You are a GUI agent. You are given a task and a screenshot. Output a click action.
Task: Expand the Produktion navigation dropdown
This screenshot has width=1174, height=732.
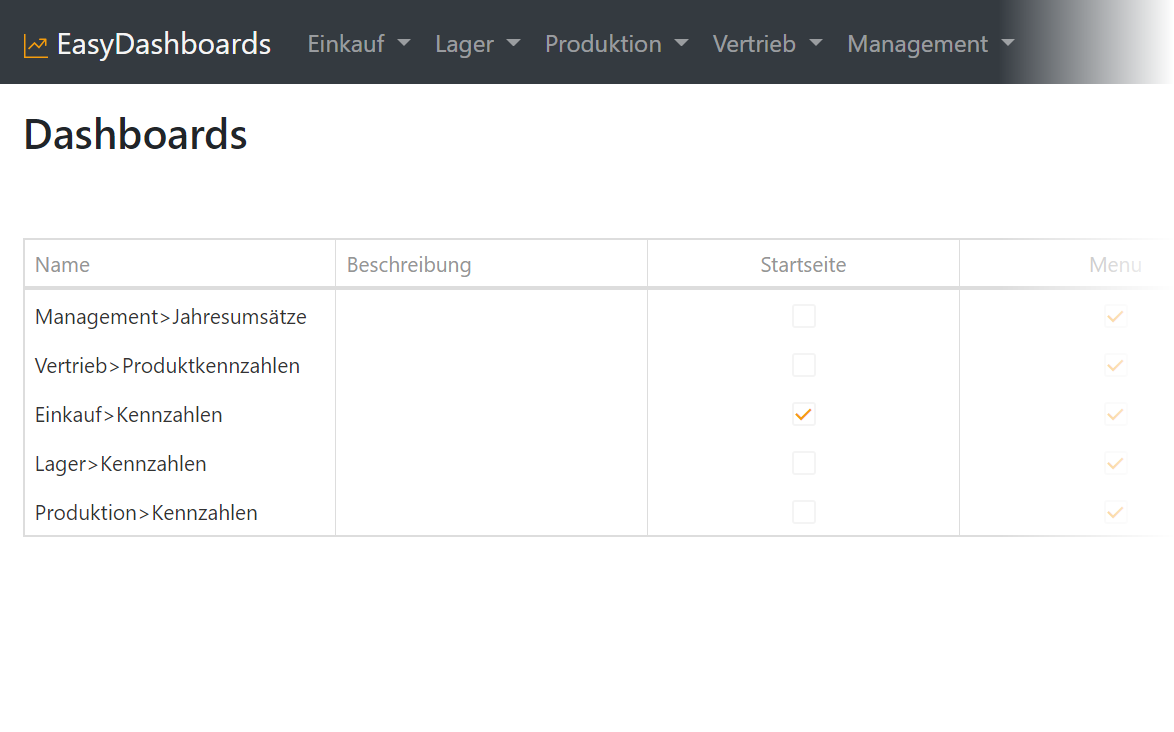click(616, 44)
